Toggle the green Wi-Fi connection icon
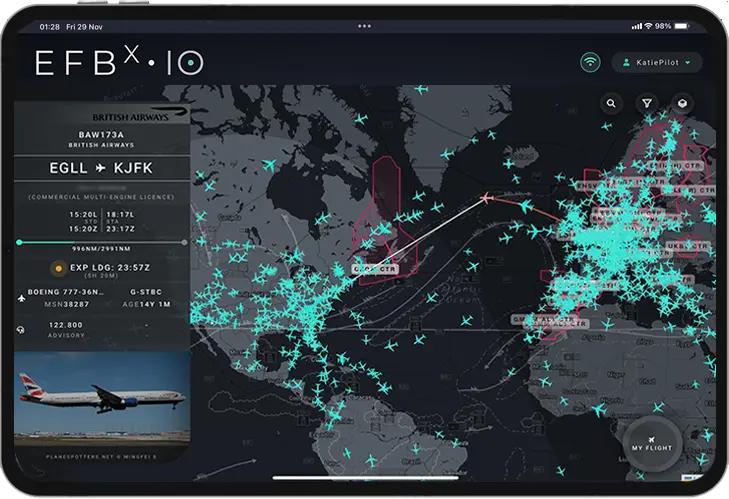The image size is (729, 499). (590, 62)
